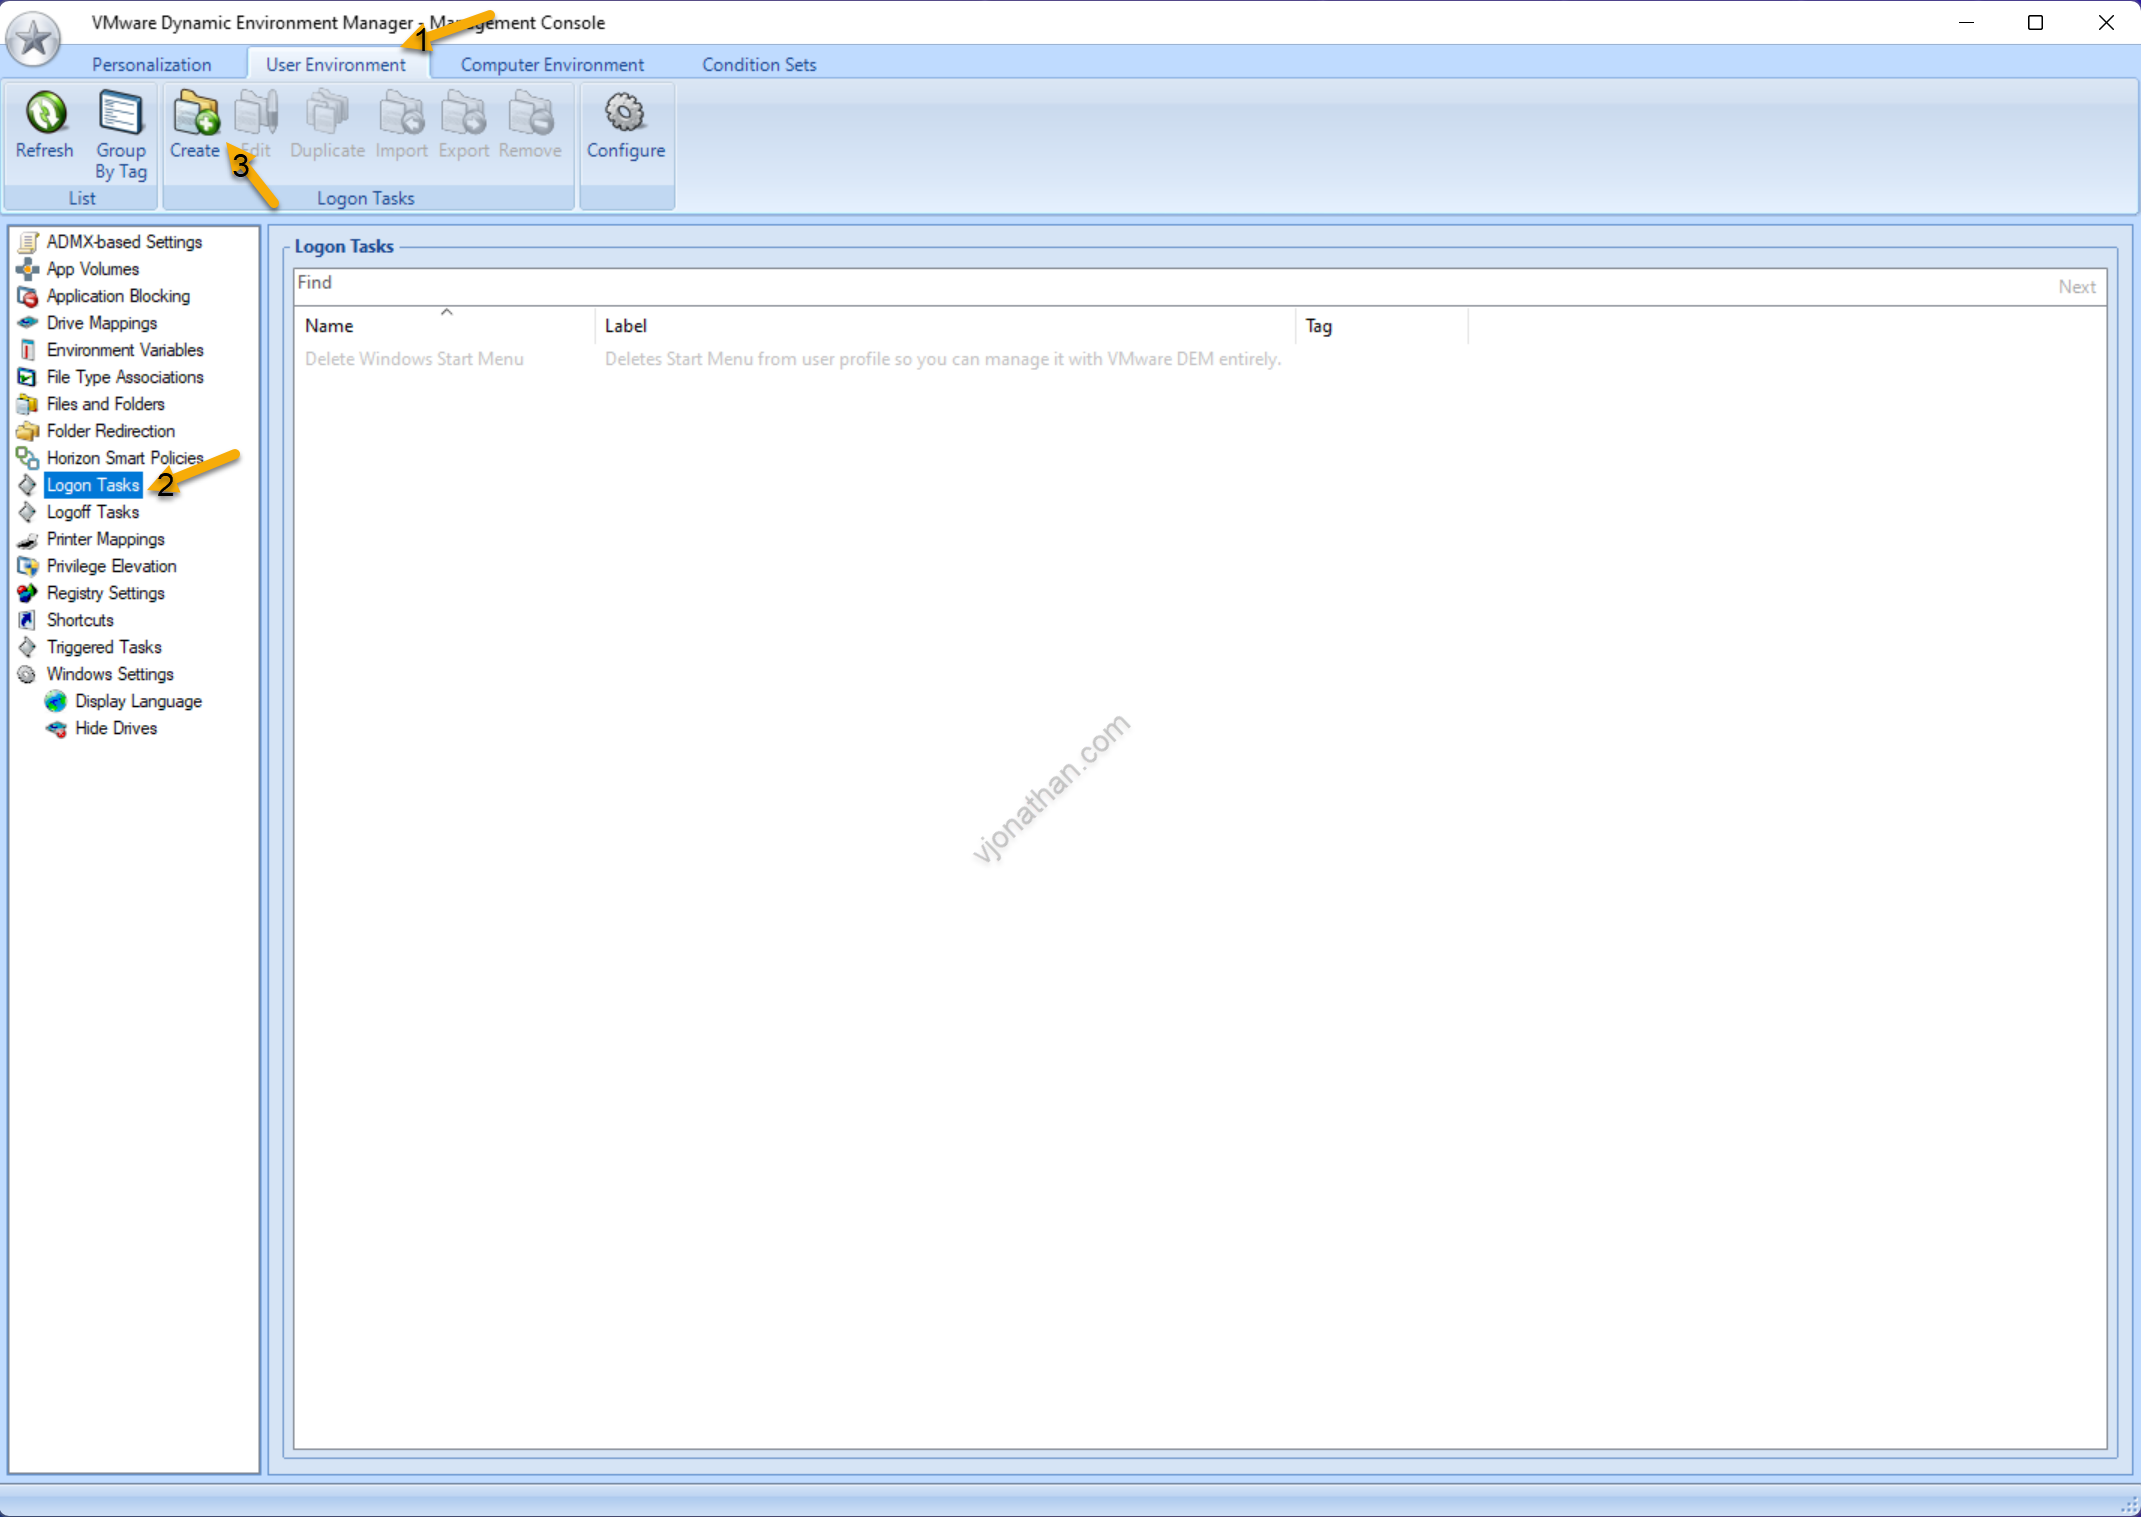Viewport: 2141px width, 1517px height.
Task: Sort list by Name column header
Action: 445,326
